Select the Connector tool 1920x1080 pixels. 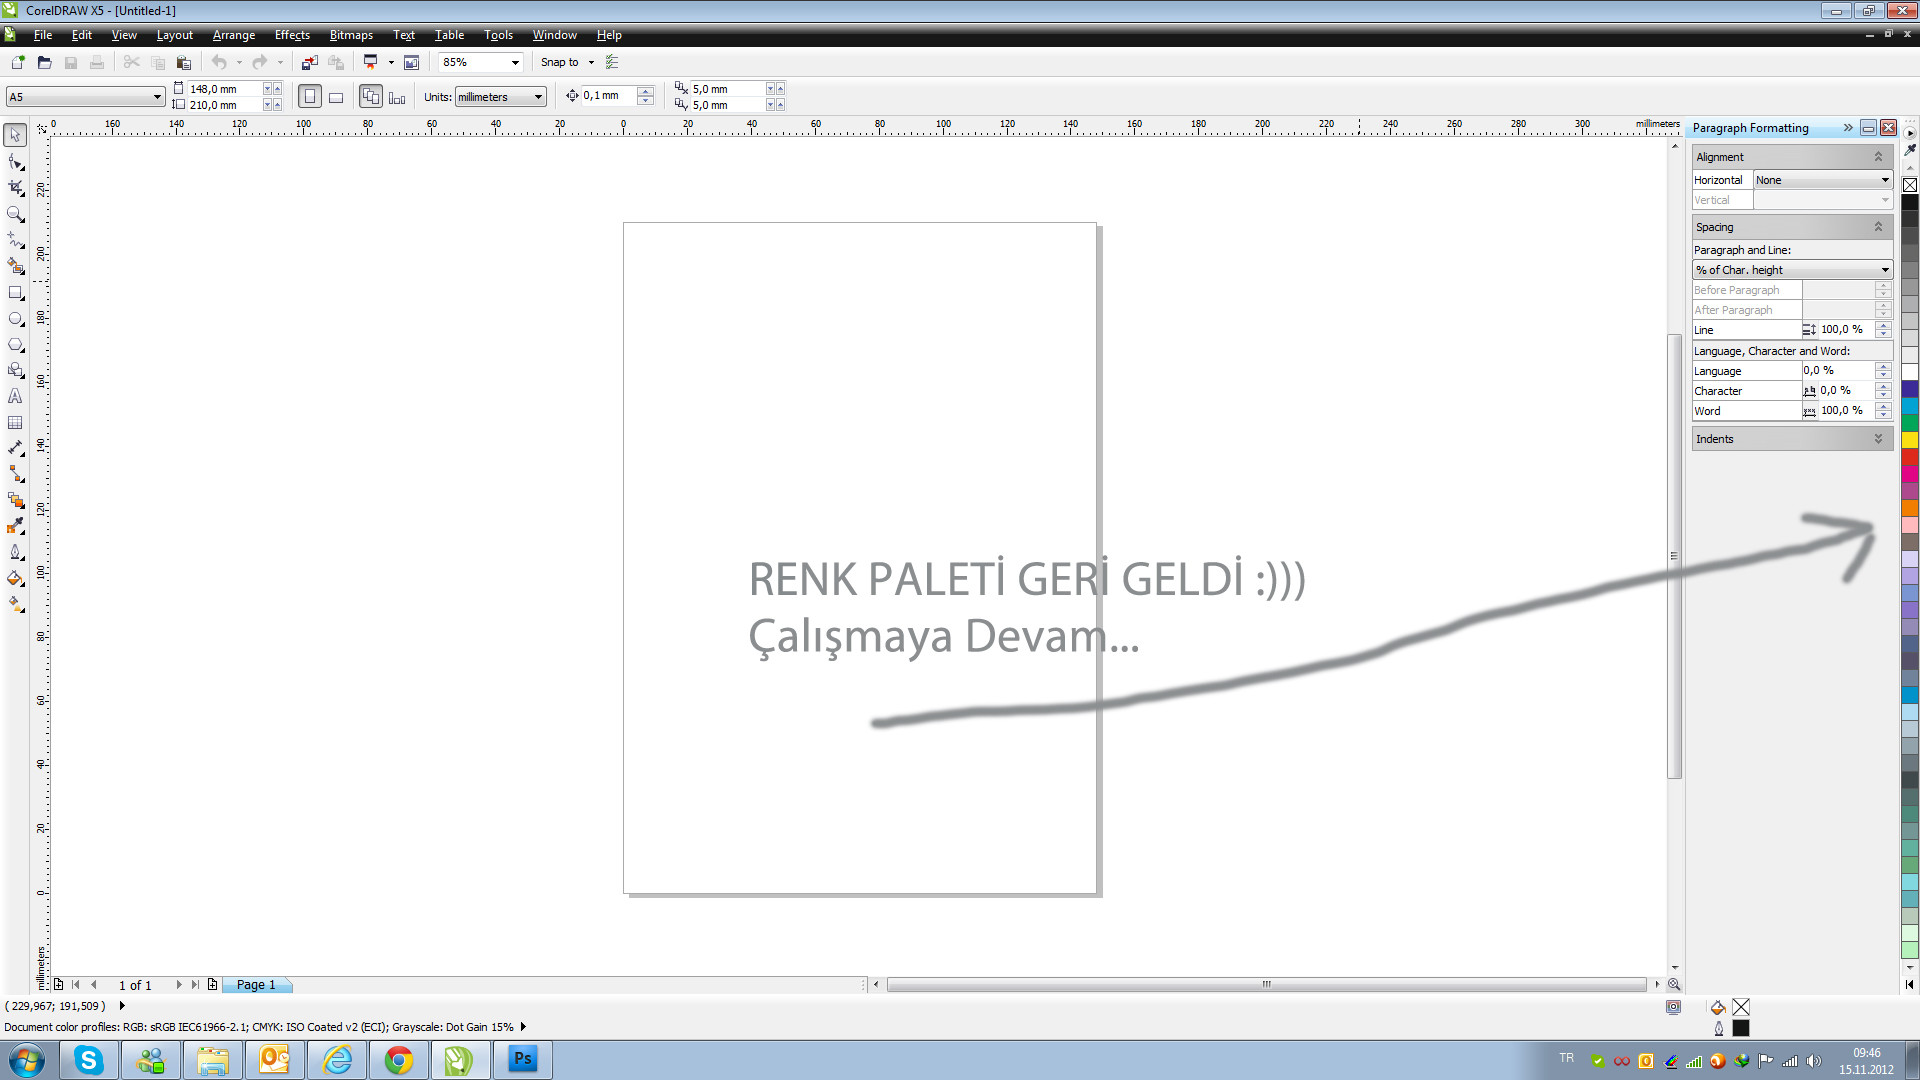click(x=15, y=475)
